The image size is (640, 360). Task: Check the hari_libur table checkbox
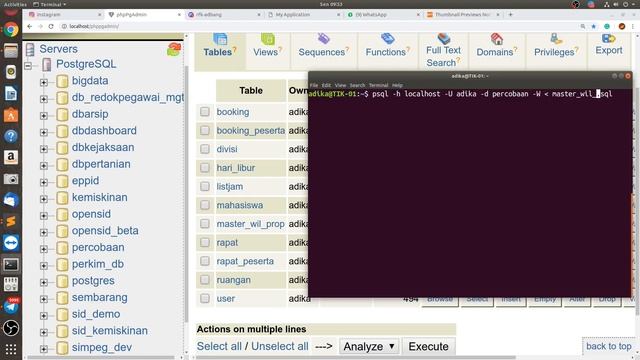(x=205, y=168)
